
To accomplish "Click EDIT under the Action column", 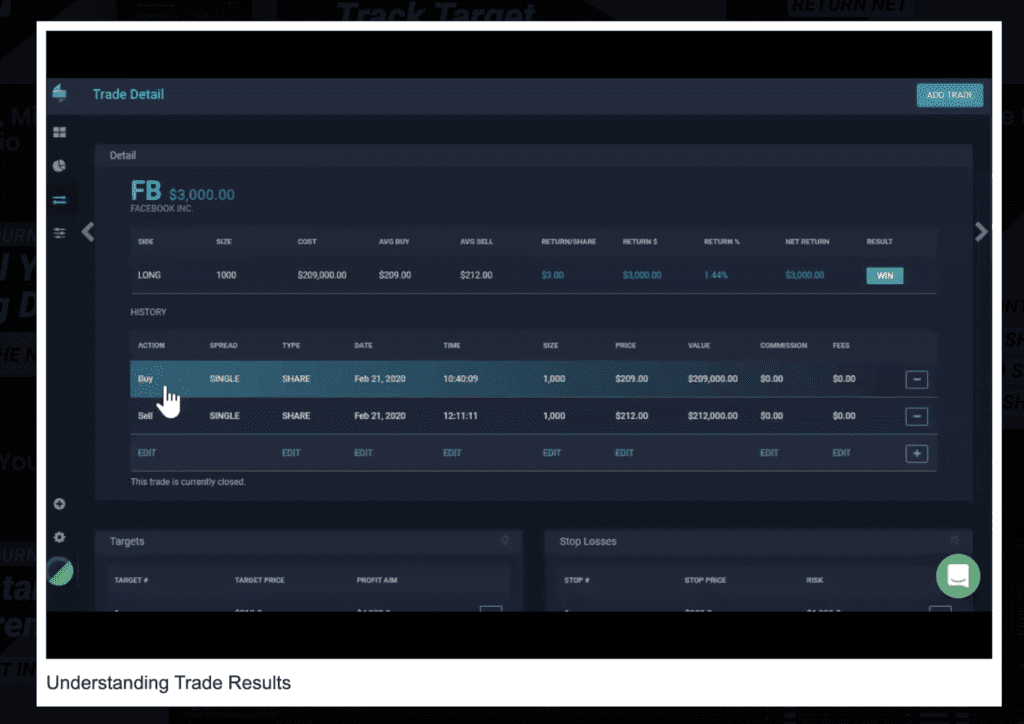I will [146, 452].
